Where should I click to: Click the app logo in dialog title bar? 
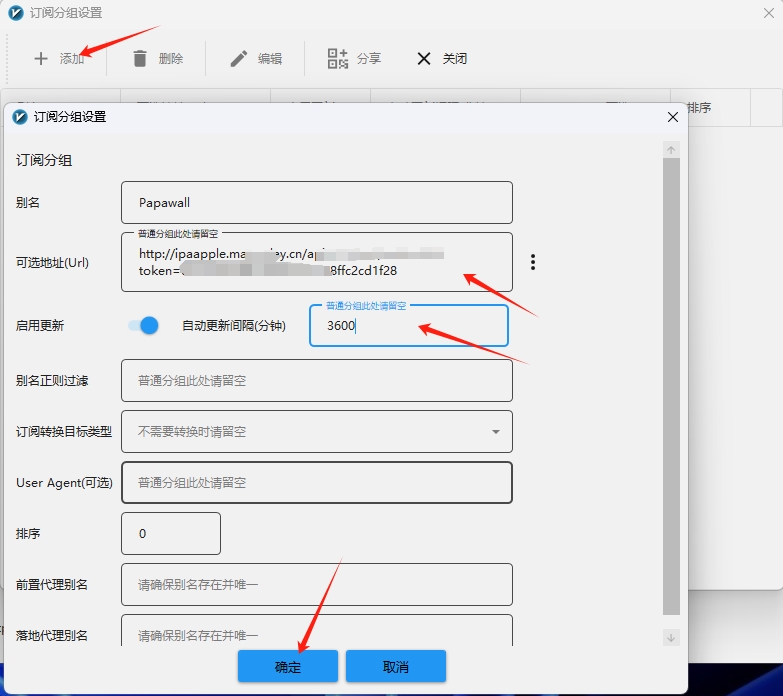point(19,117)
